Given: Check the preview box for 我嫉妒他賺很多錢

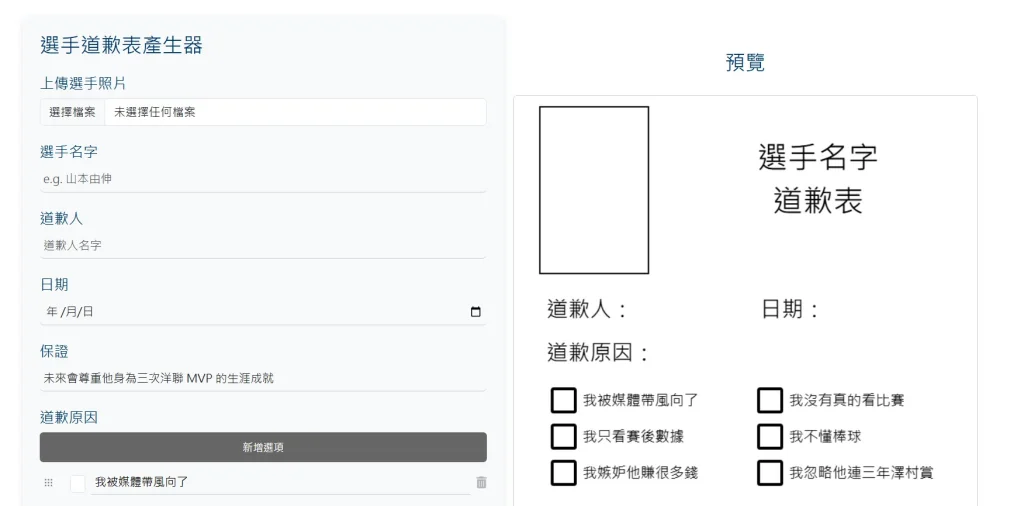Looking at the screenshot, I should tap(563, 473).
